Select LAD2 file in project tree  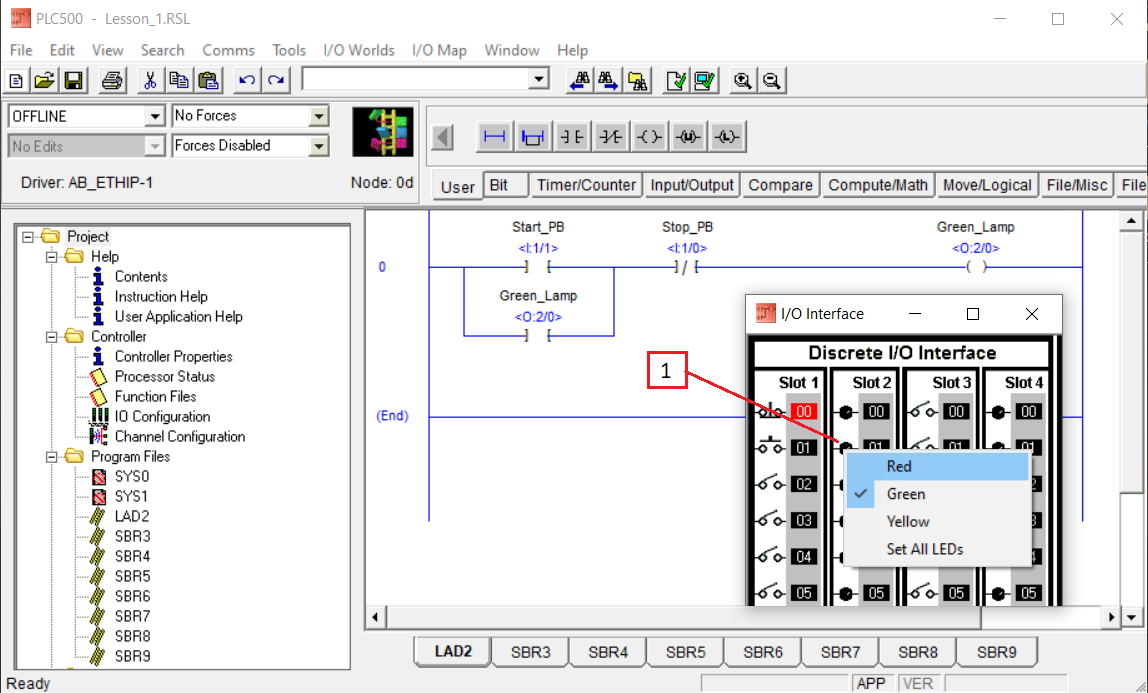tap(132, 517)
